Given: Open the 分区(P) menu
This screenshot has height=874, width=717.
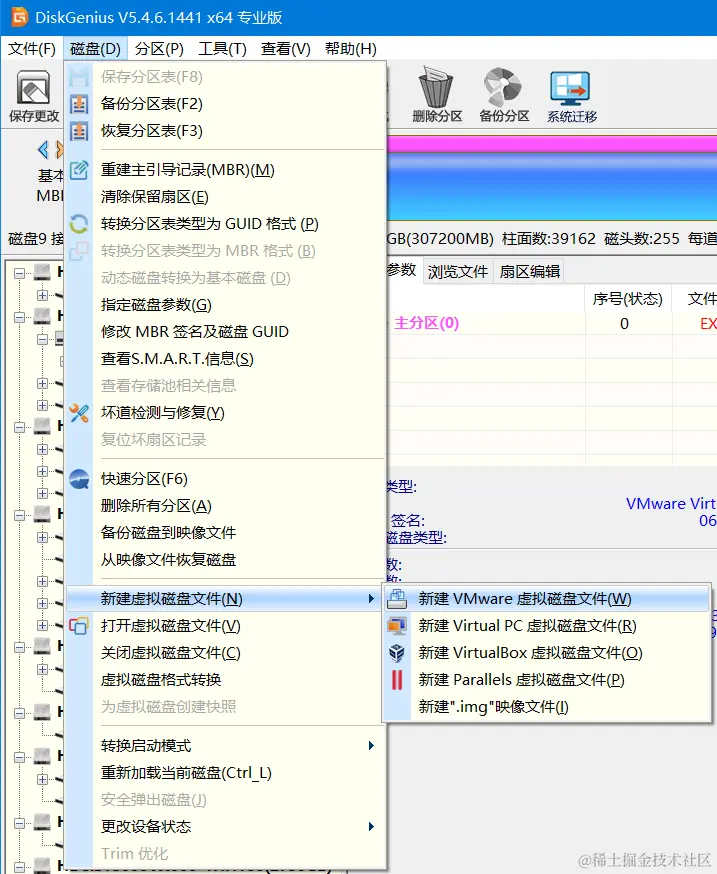Looking at the screenshot, I should (159, 49).
